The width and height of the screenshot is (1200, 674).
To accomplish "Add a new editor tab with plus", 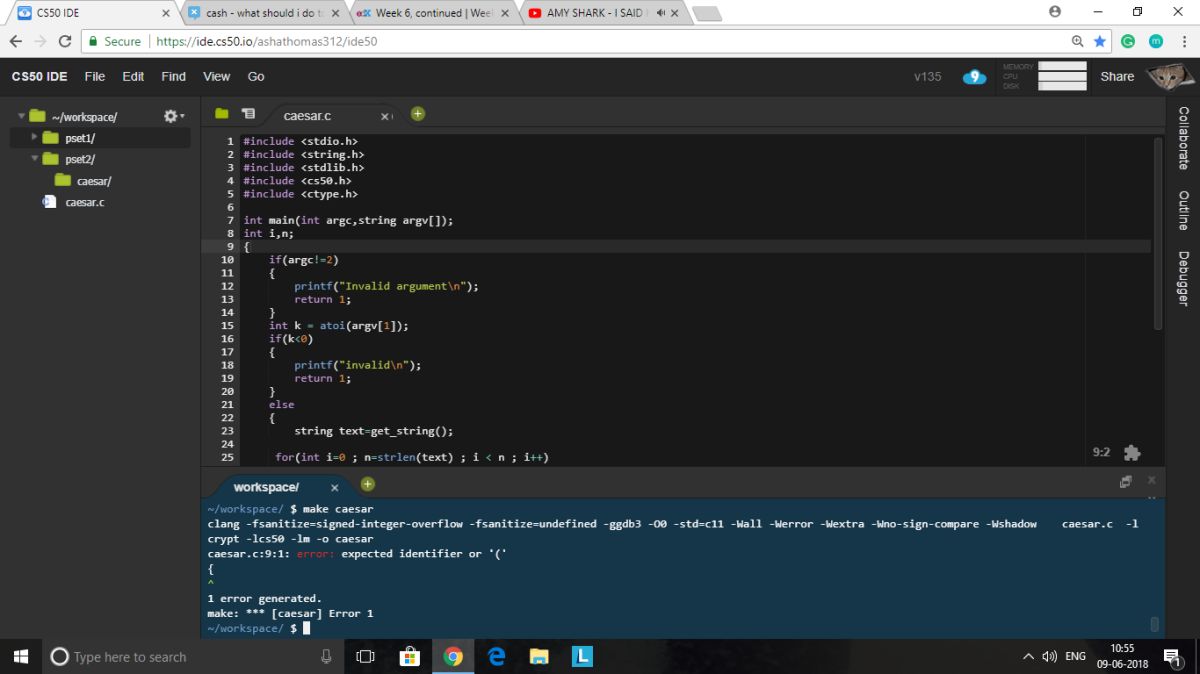I will [418, 114].
